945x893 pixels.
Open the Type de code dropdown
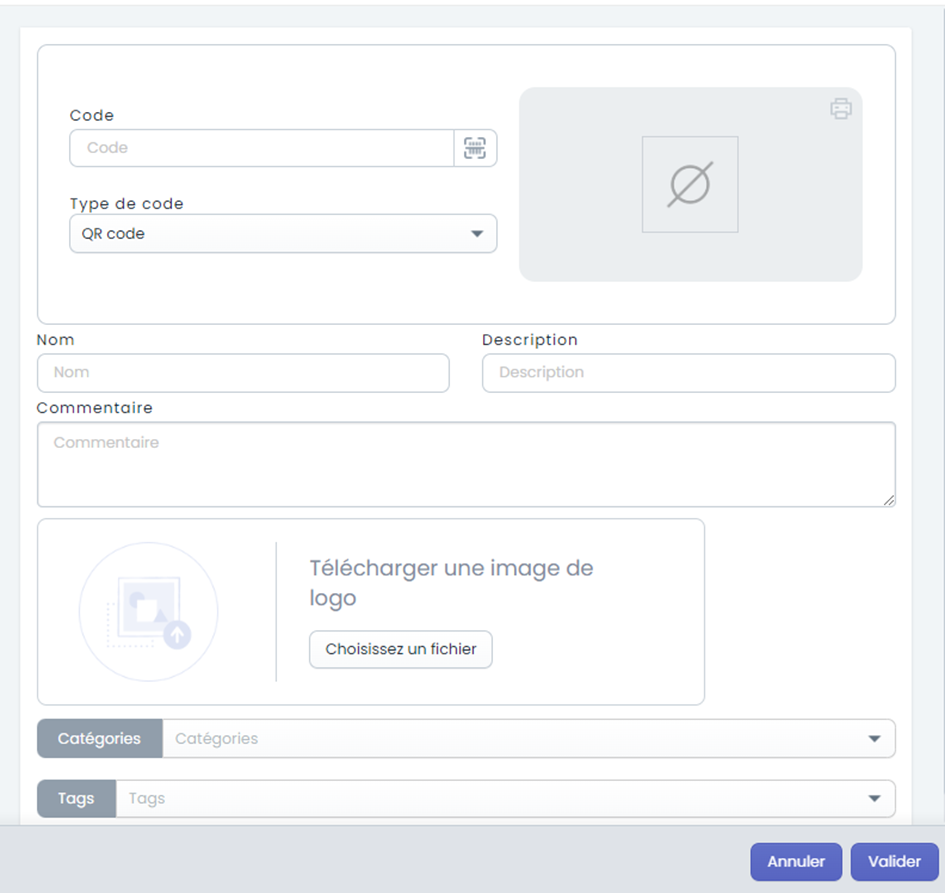[283, 234]
